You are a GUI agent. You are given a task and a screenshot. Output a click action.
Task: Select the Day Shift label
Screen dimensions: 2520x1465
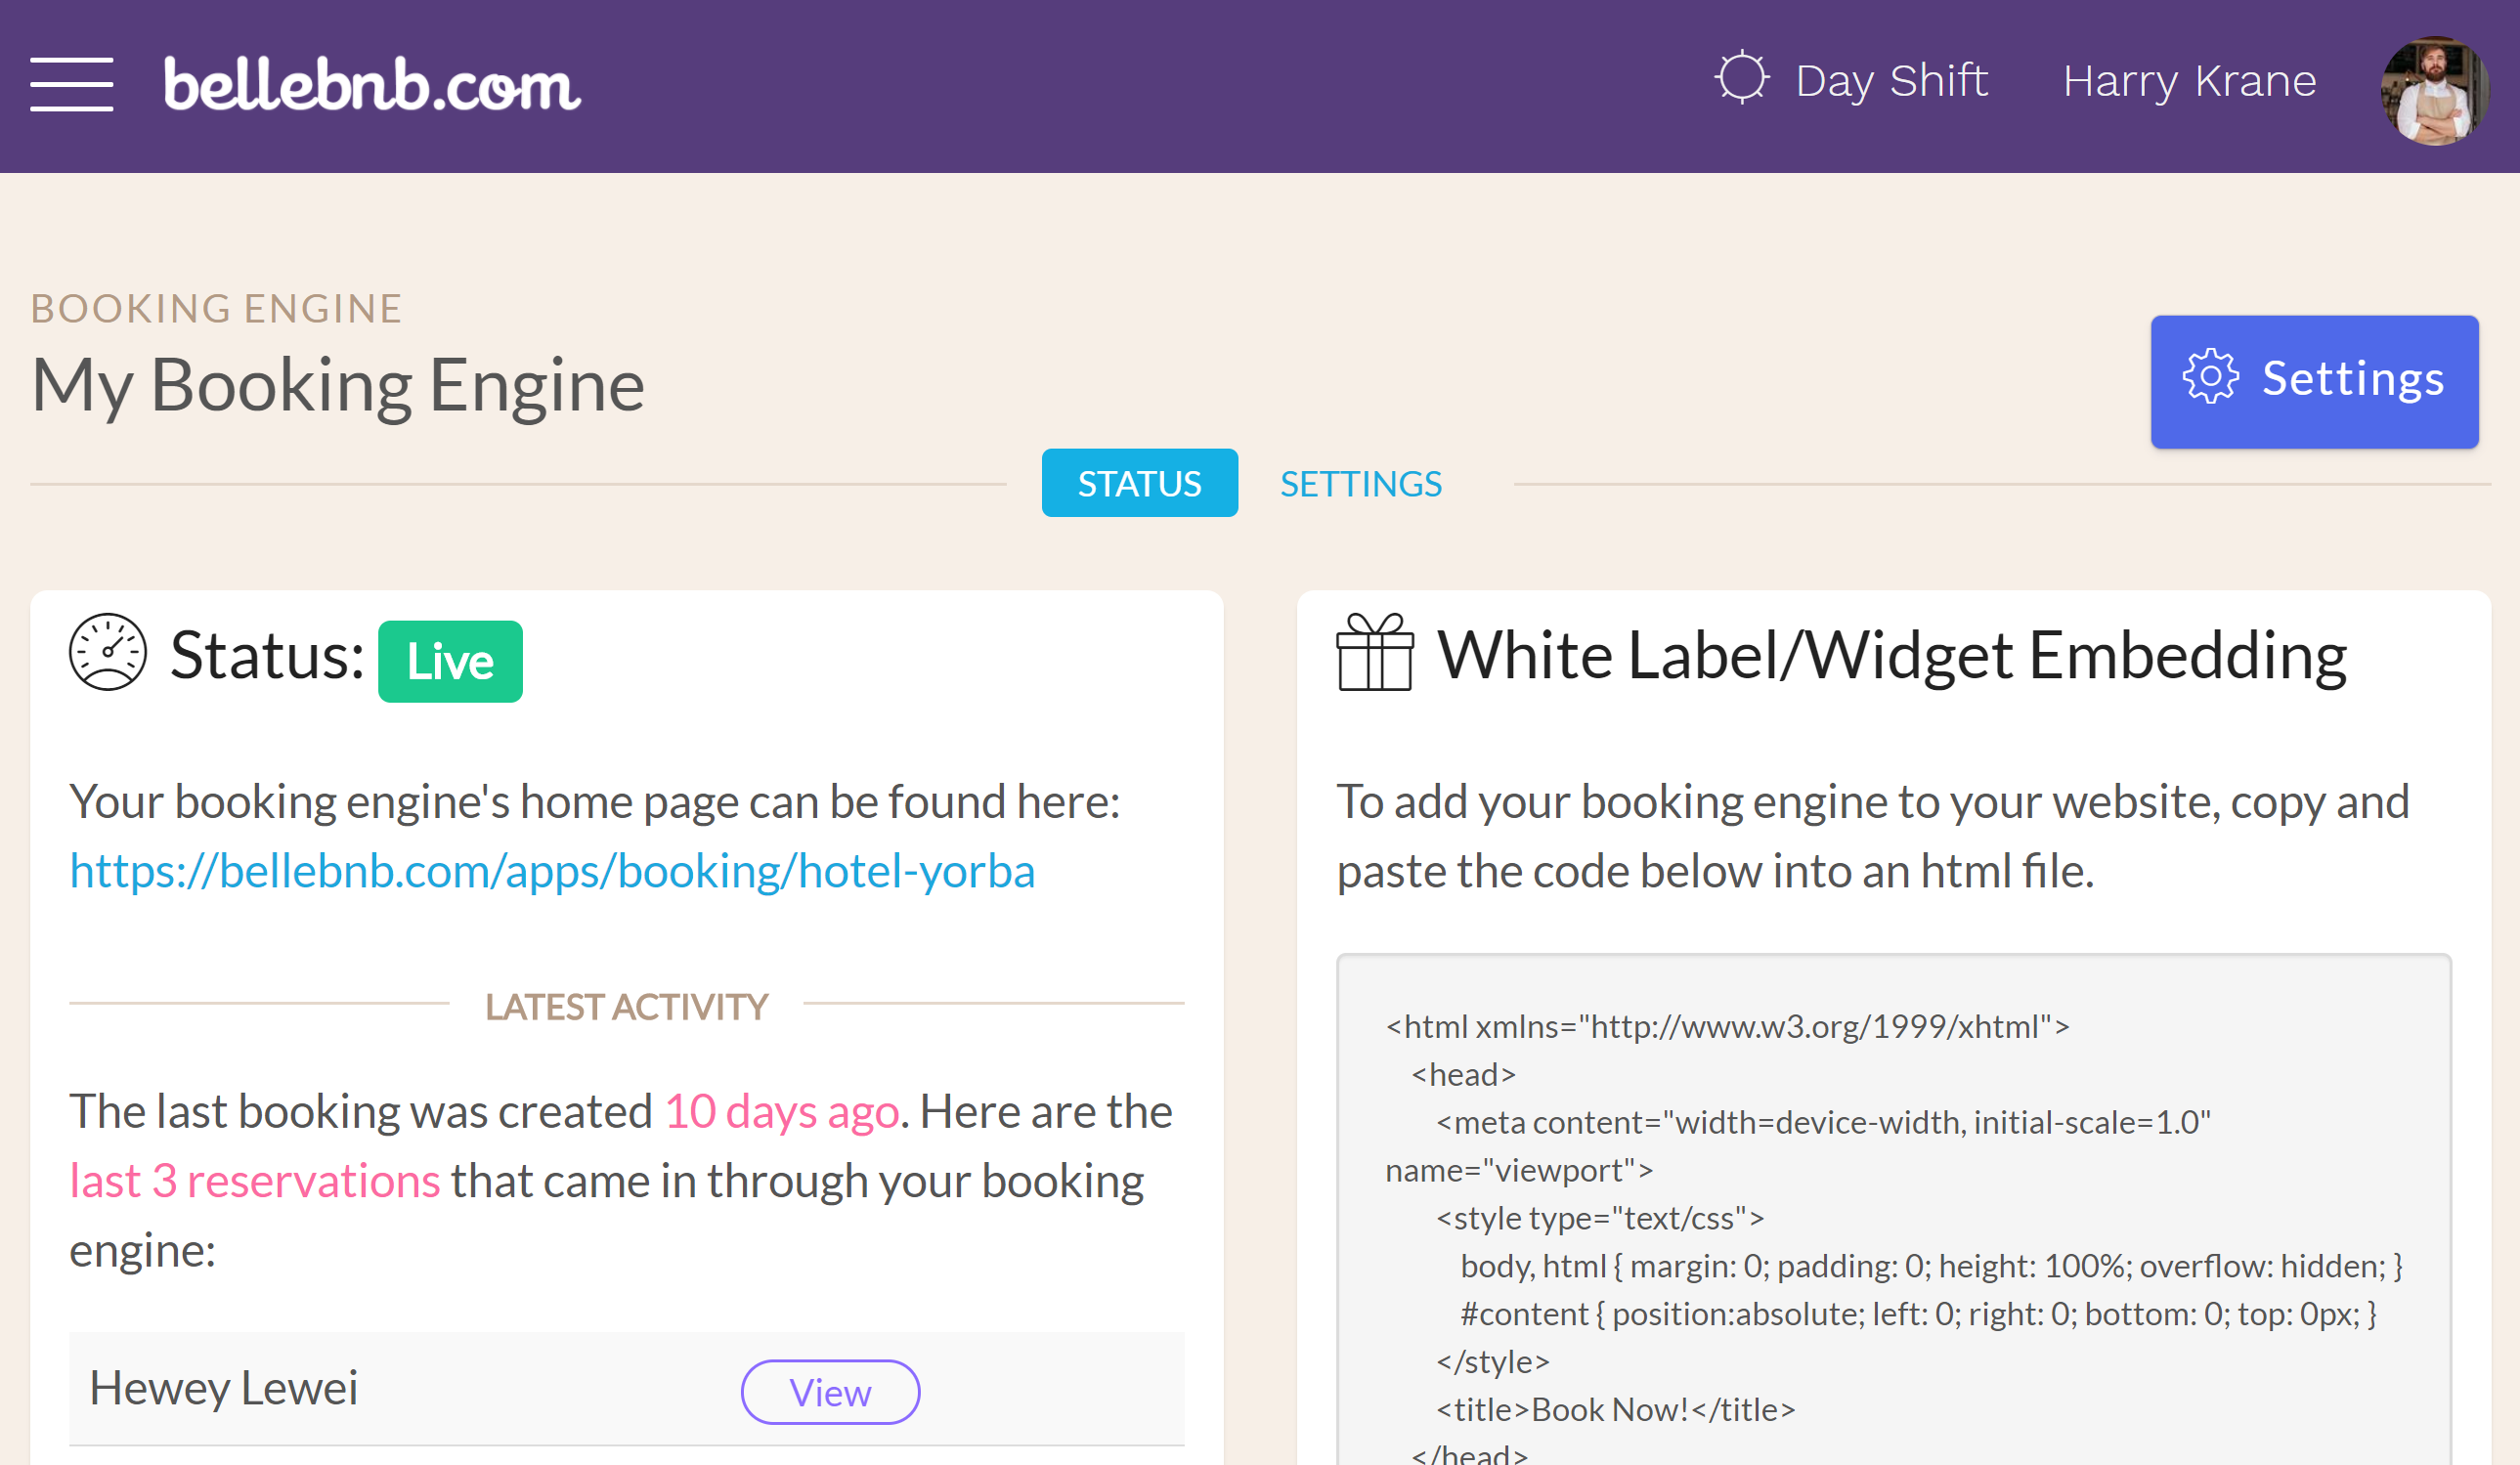tap(1891, 80)
